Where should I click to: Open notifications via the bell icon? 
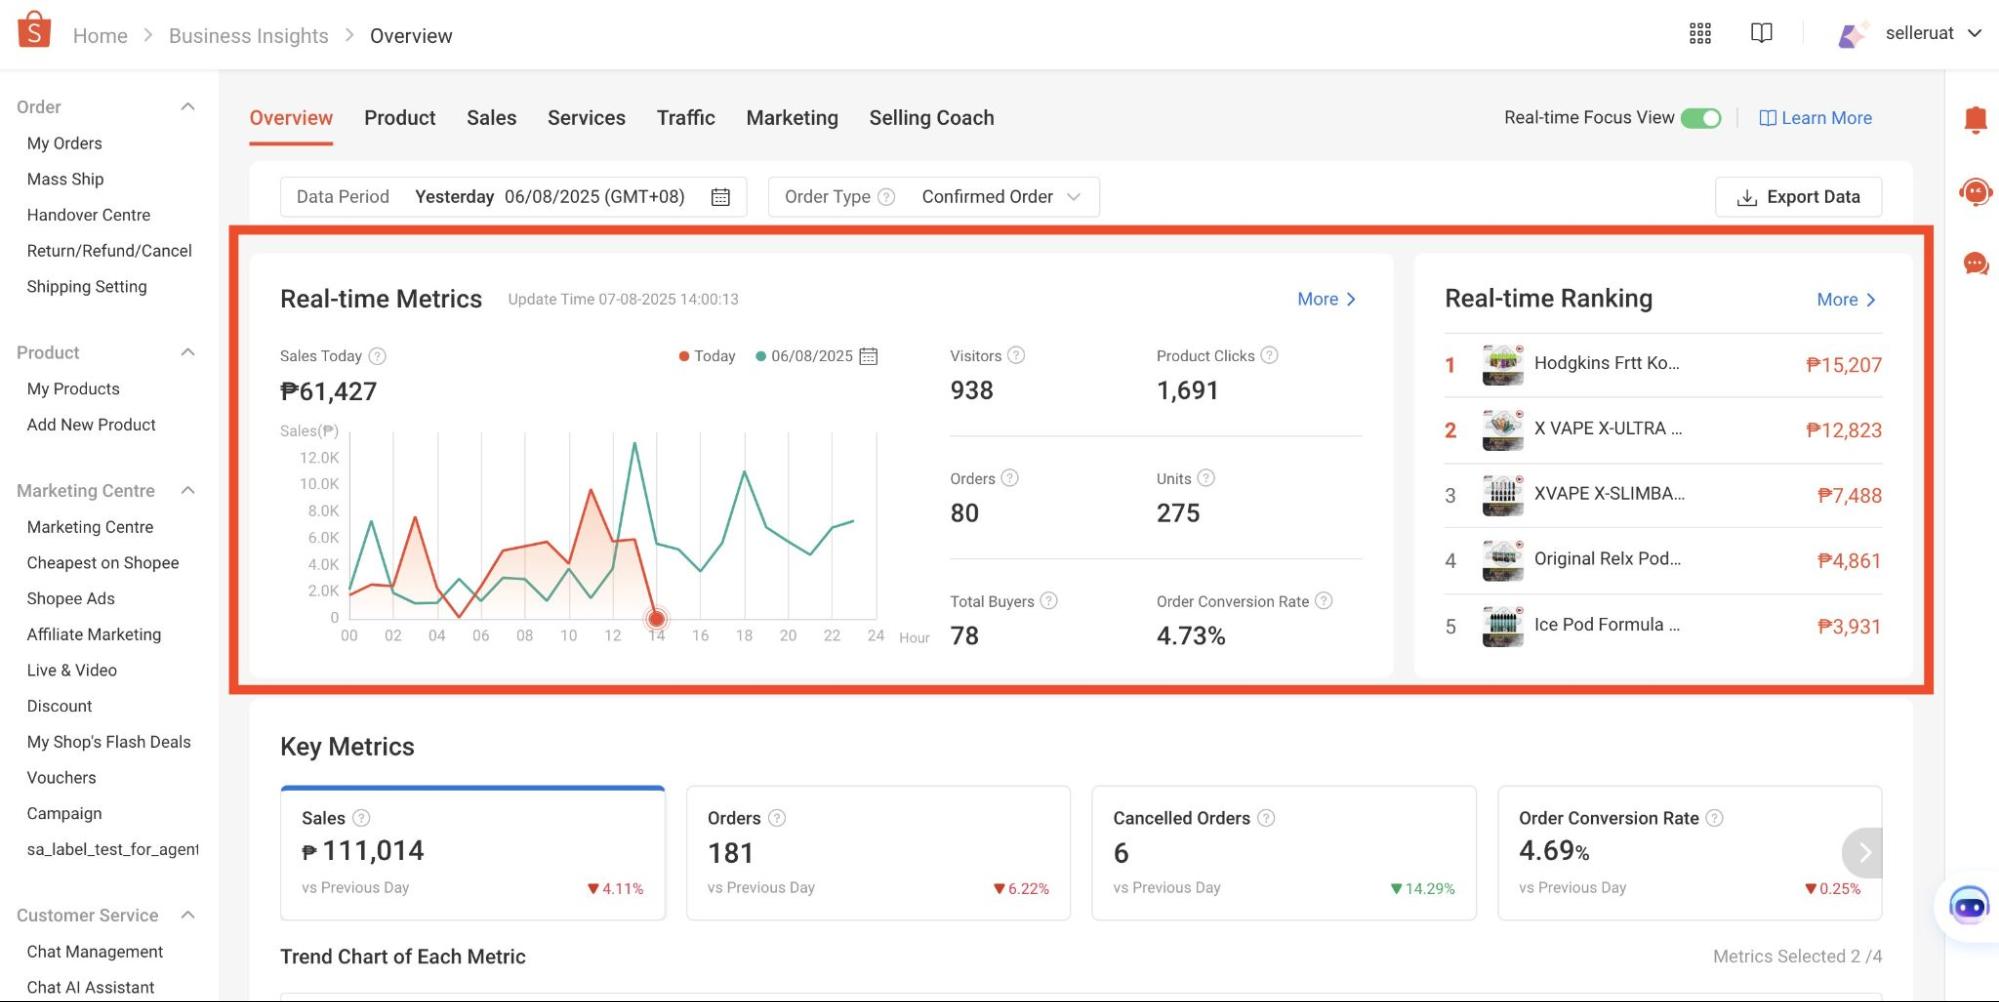(1975, 118)
